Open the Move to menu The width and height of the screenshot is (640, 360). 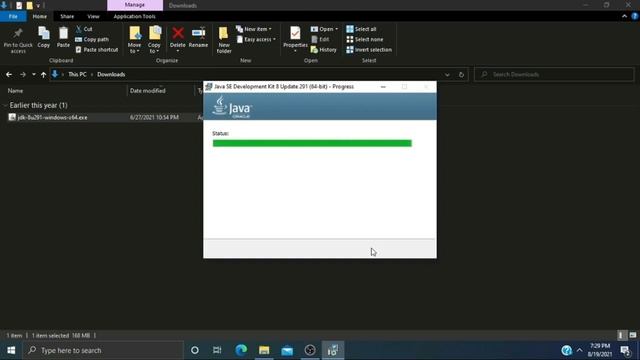point(134,40)
